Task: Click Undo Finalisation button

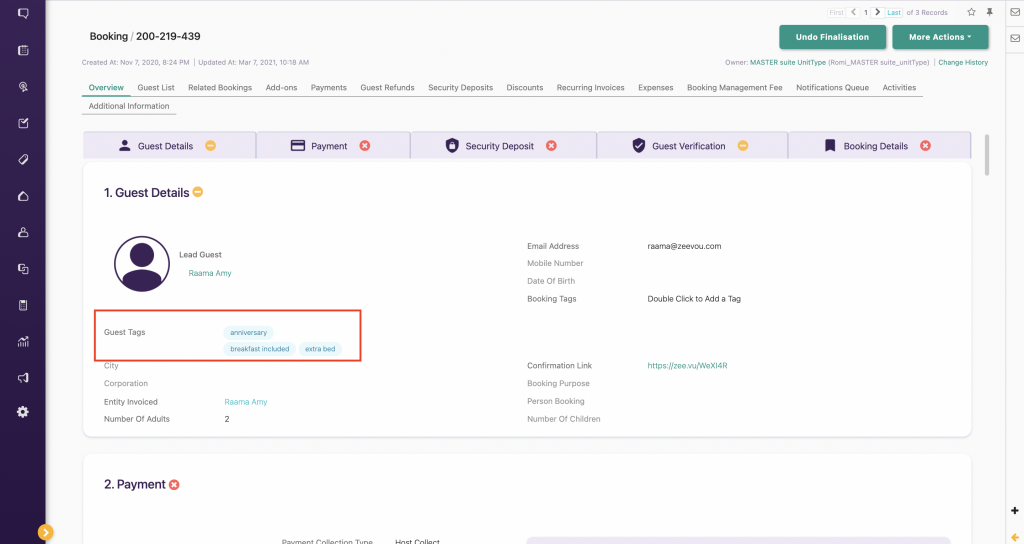Action: tap(832, 37)
